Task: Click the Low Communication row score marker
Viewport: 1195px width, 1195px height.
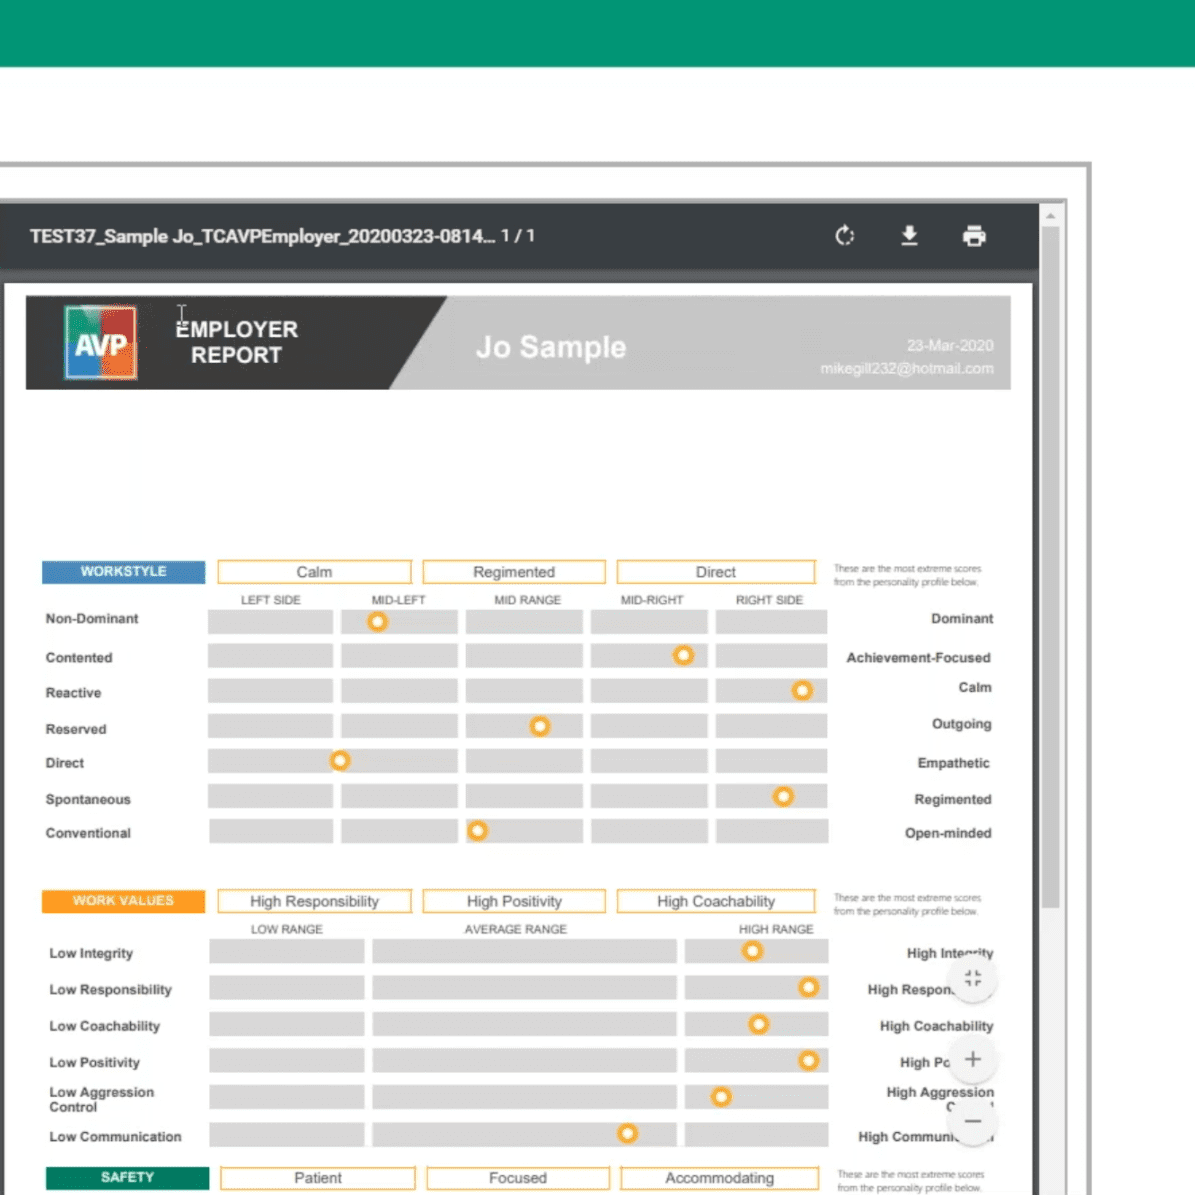Action: (x=627, y=1133)
